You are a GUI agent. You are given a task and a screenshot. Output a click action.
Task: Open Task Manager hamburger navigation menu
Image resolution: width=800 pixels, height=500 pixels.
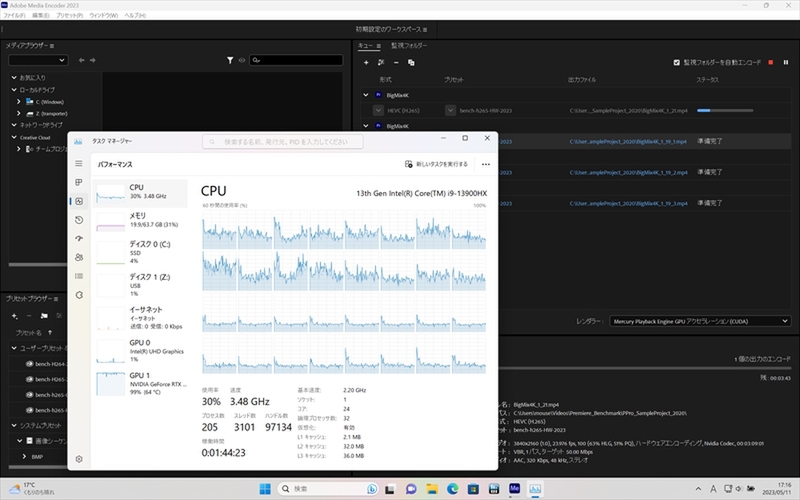79,163
